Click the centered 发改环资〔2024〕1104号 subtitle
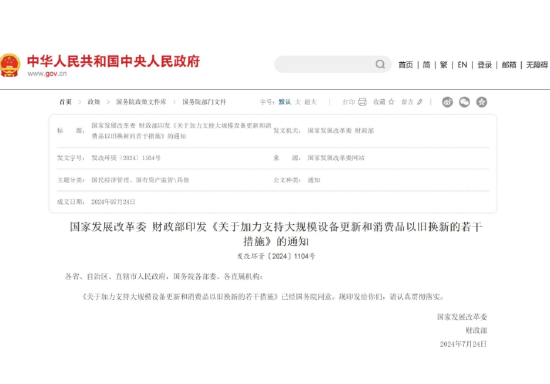This screenshot has width=550, height=384. [276, 256]
